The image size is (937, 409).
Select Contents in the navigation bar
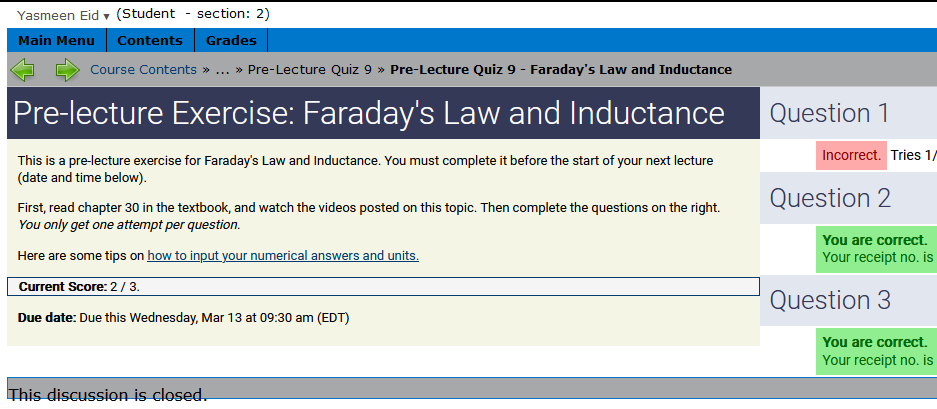coord(150,41)
